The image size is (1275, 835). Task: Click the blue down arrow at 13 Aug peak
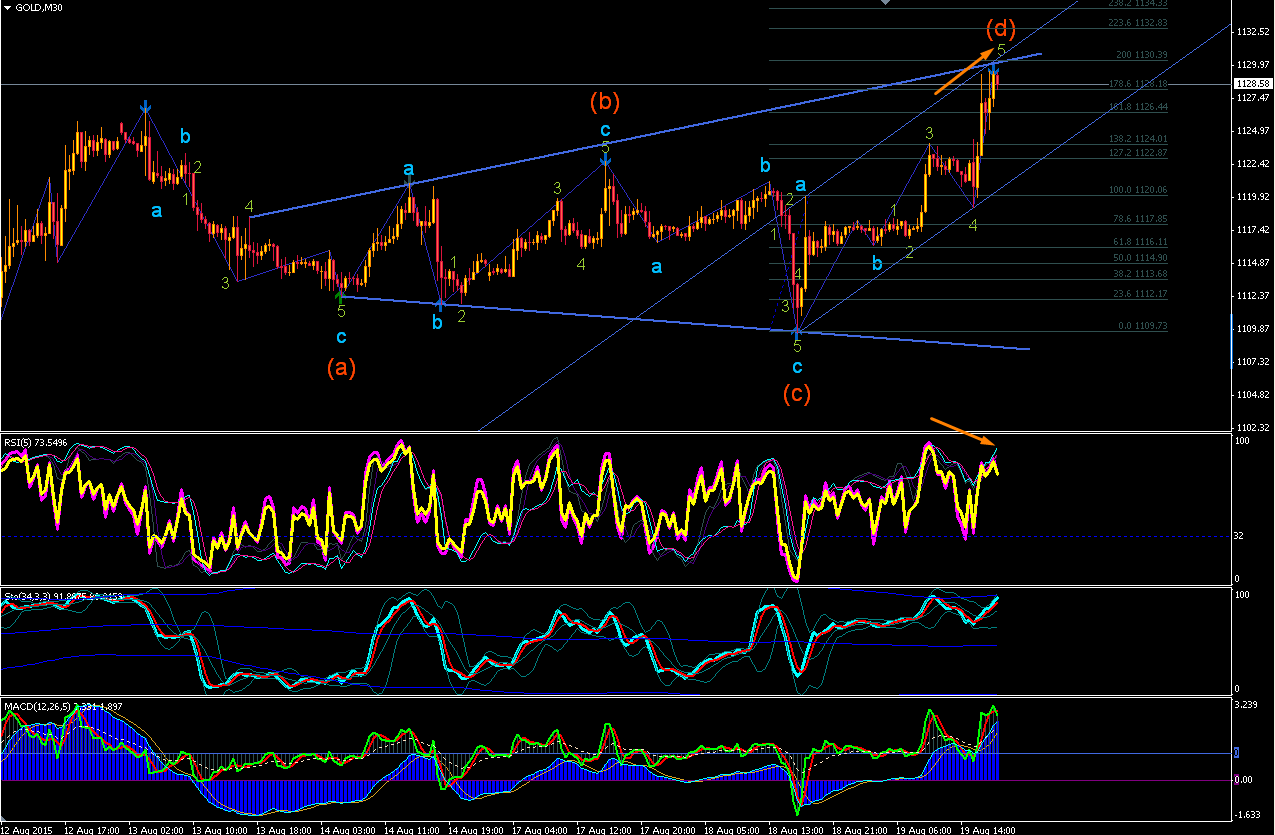(146, 107)
